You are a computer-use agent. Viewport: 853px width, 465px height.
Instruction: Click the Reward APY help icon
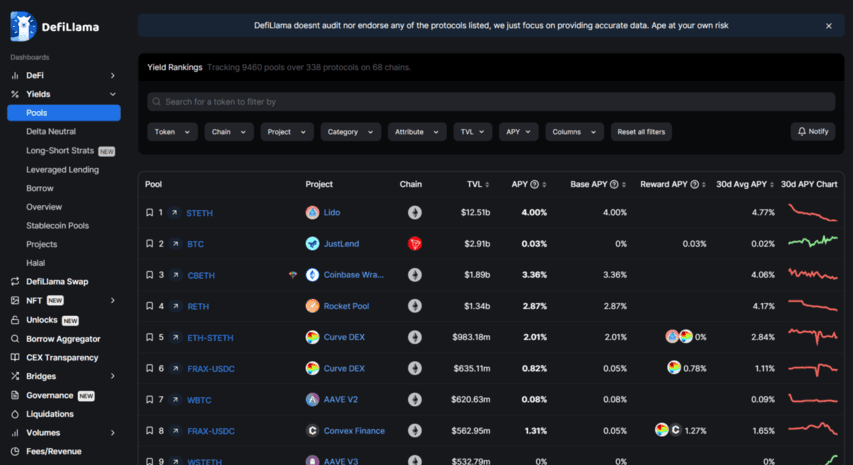[x=695, y=184]
